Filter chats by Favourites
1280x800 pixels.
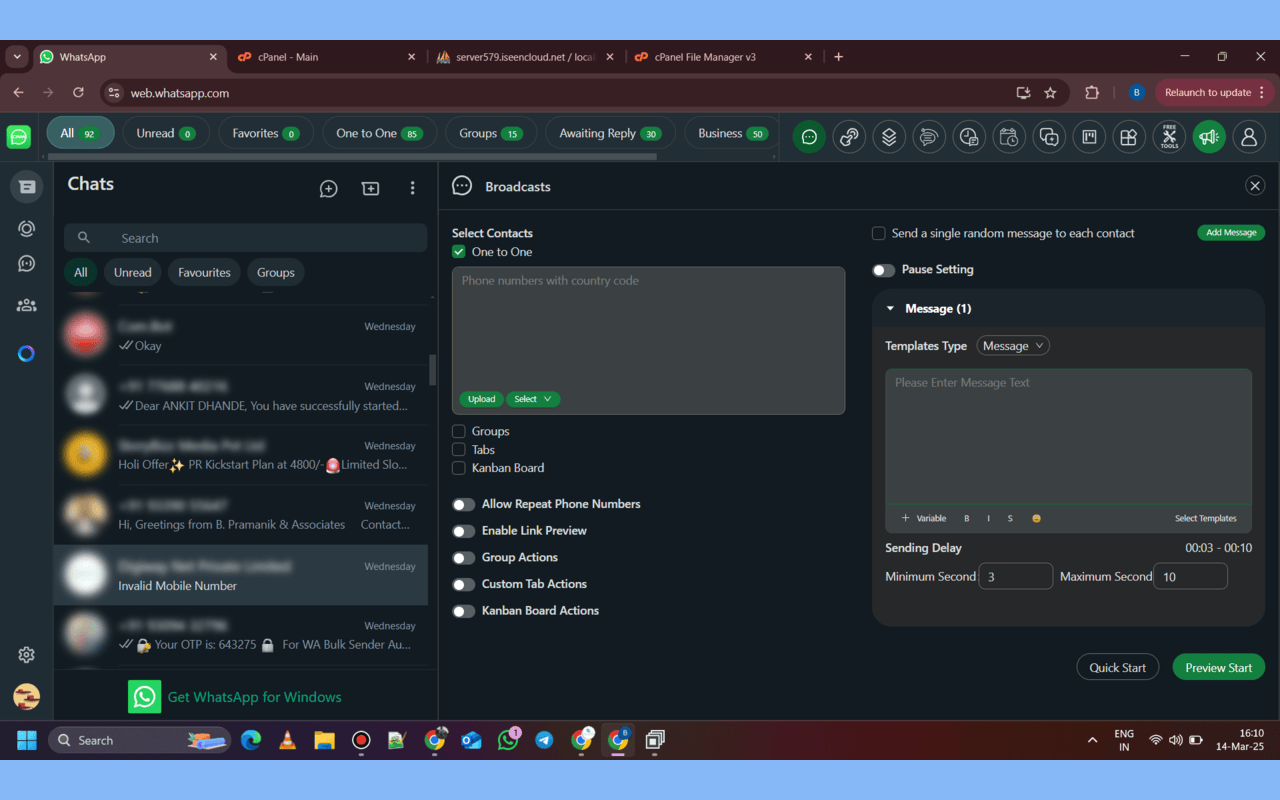click(204, 273)
